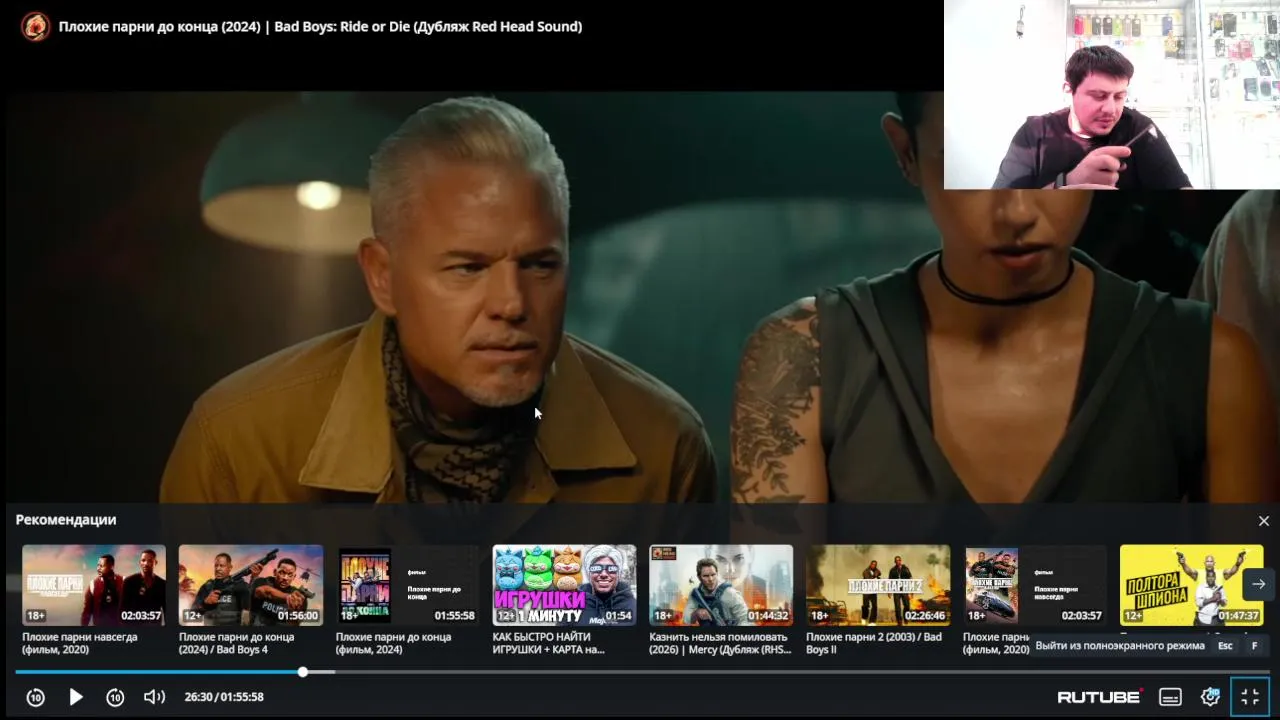This screenshot has width=1280, height=720.
Task: Close the Рекомендации panel
Action: [1263, 521]
